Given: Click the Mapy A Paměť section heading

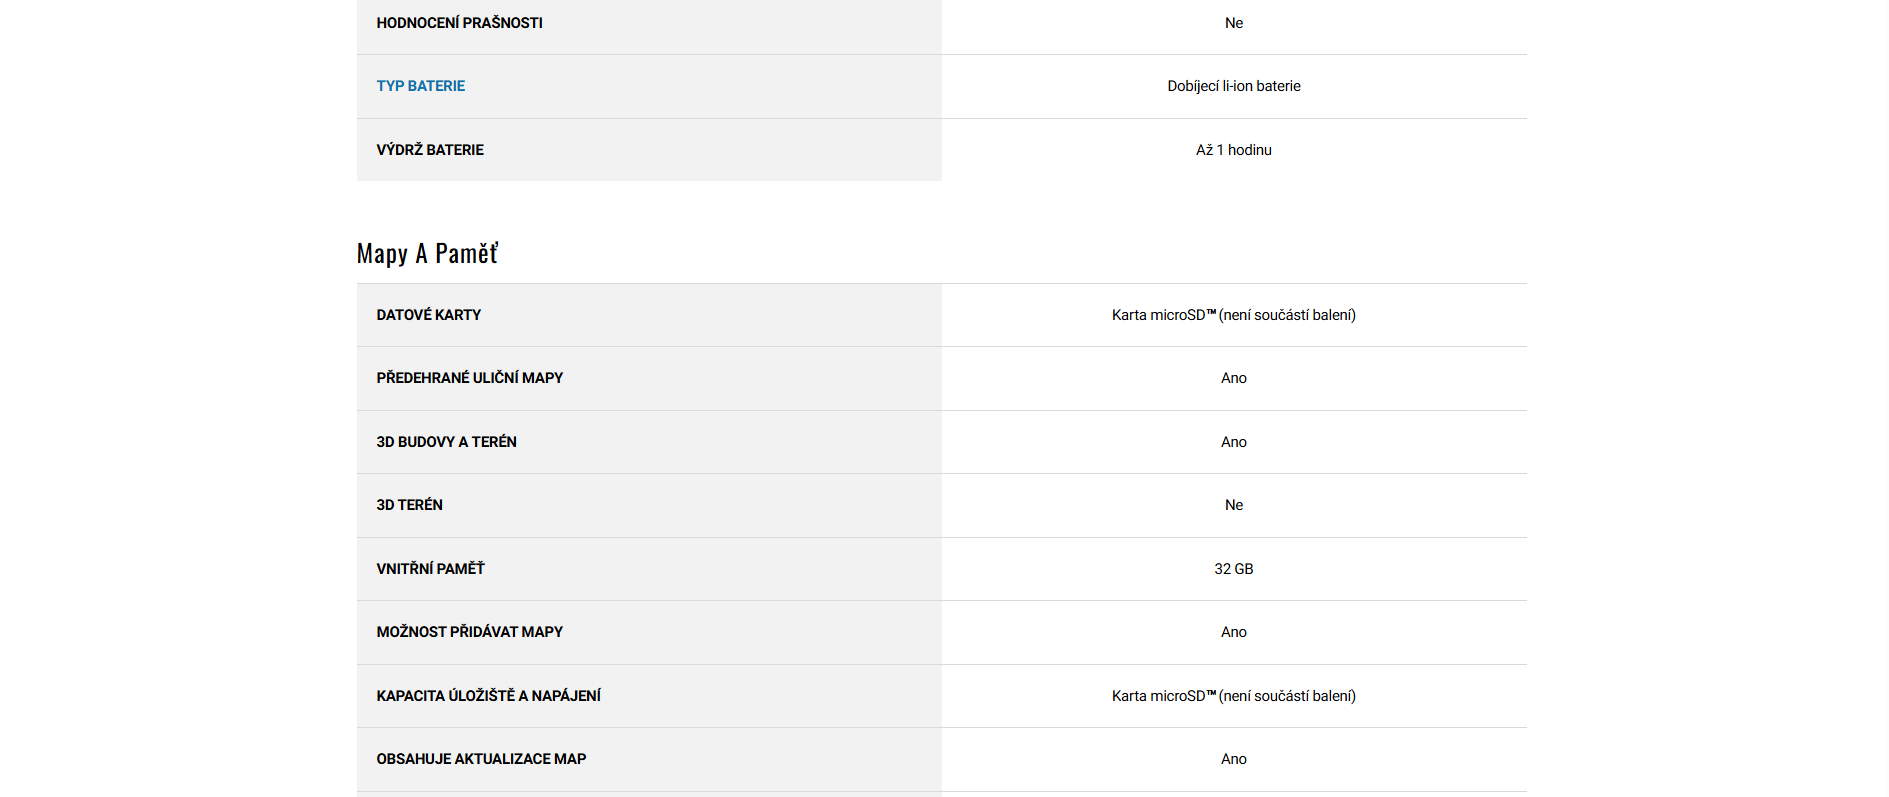Looking at the screenshot, I should [x=427, y=254].
